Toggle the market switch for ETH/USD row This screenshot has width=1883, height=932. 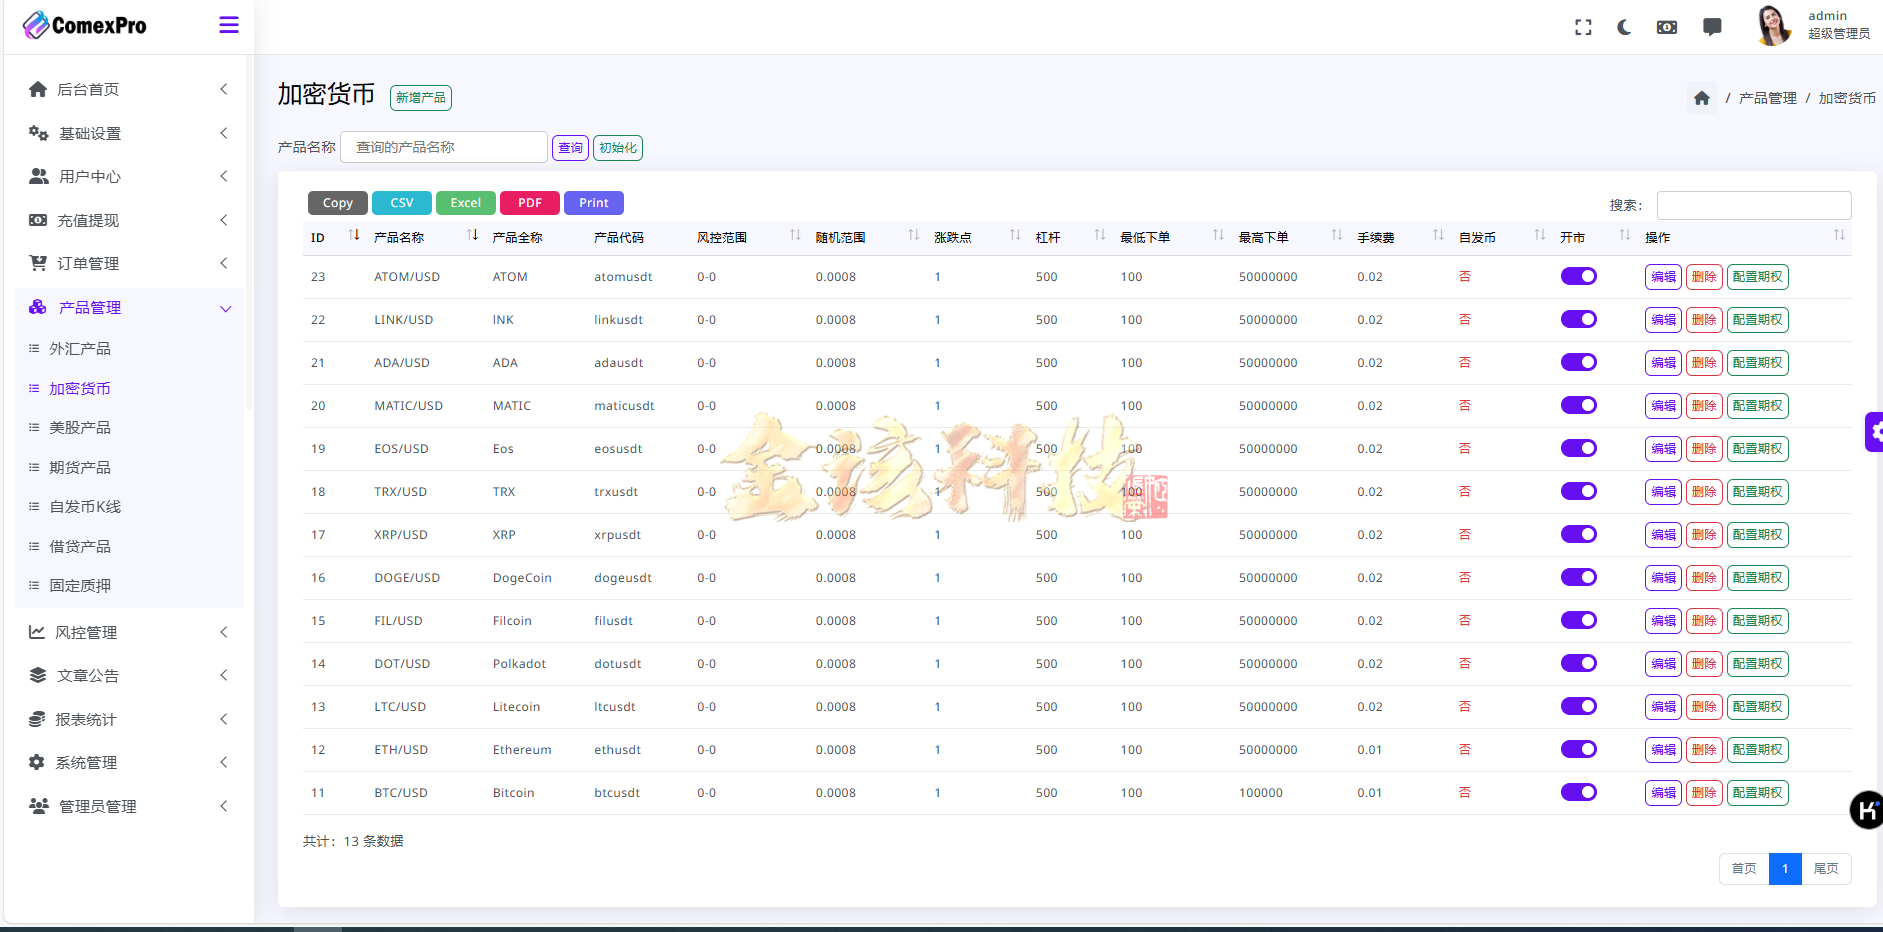[x=1579, y=749]
